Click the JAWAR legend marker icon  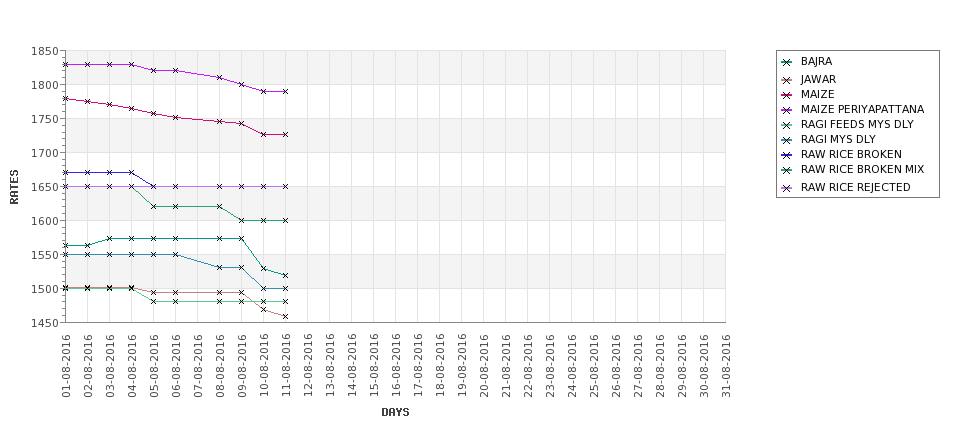pos(787,80)
